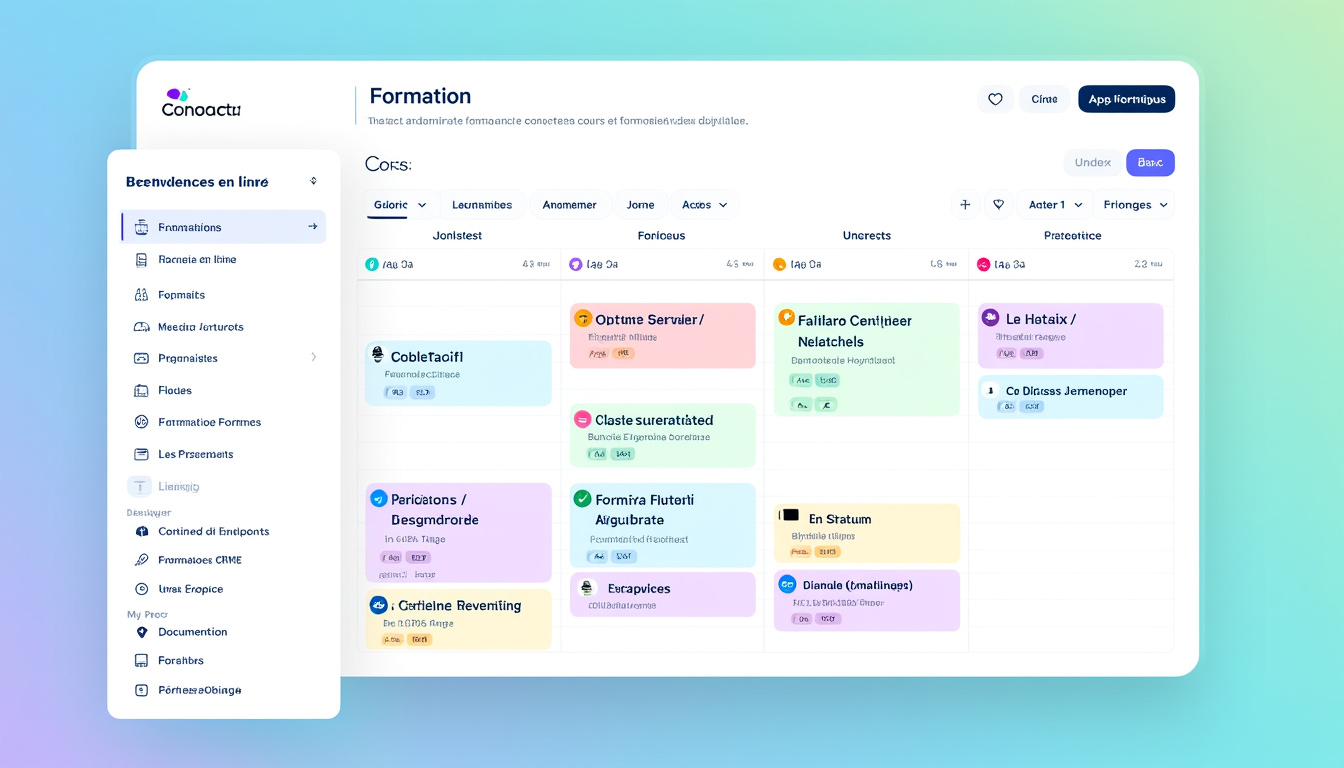
Task: Open the Co Diaass Jemenoper card
Action: tap(1070, 397)
